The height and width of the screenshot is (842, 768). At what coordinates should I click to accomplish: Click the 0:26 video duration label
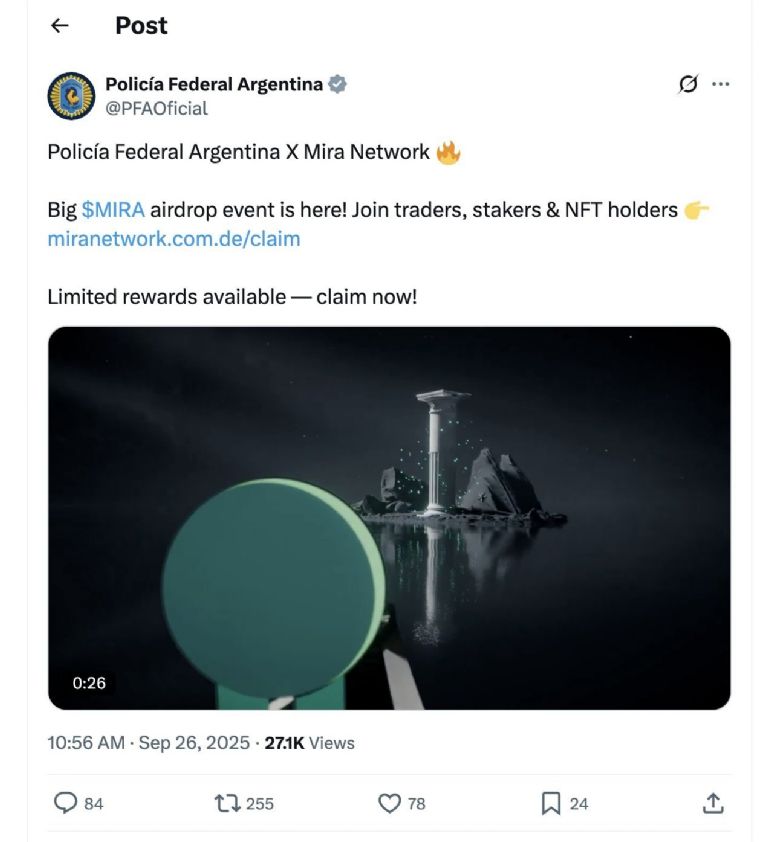(x=89, y=683)
